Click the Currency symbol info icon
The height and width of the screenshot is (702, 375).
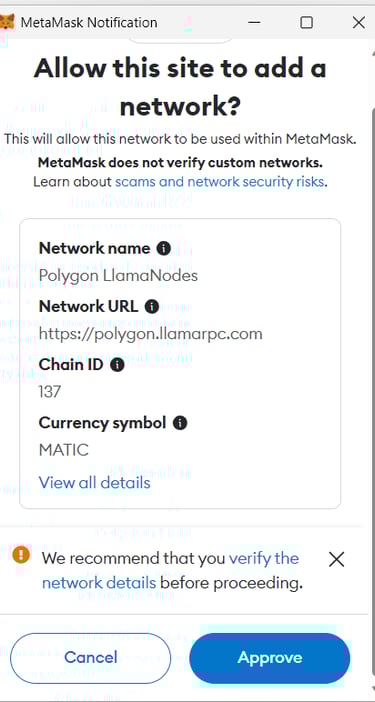tap(180, 423)
